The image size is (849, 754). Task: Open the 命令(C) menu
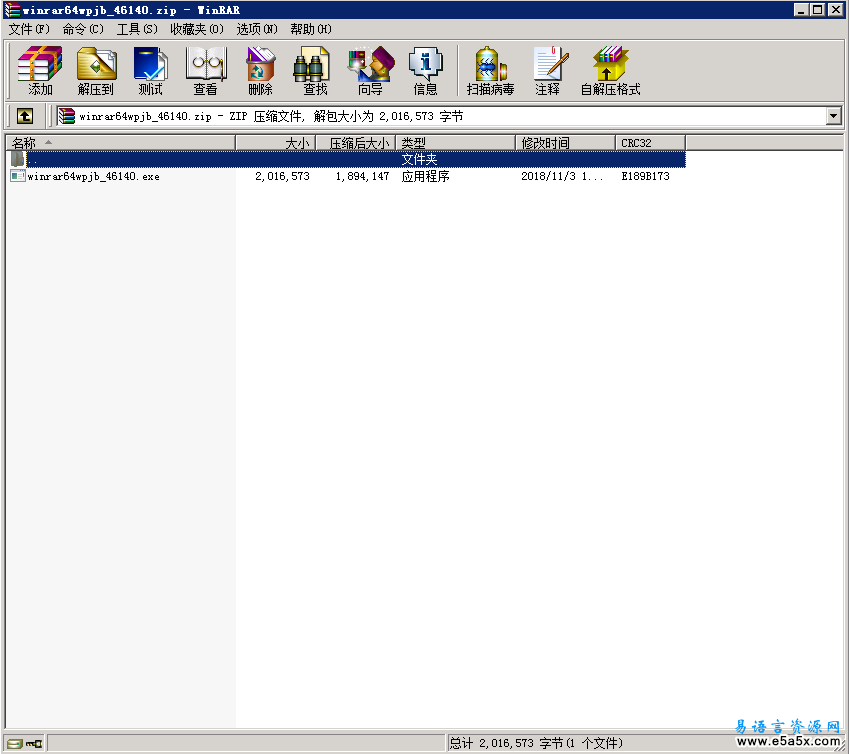(x=83, y=29)
